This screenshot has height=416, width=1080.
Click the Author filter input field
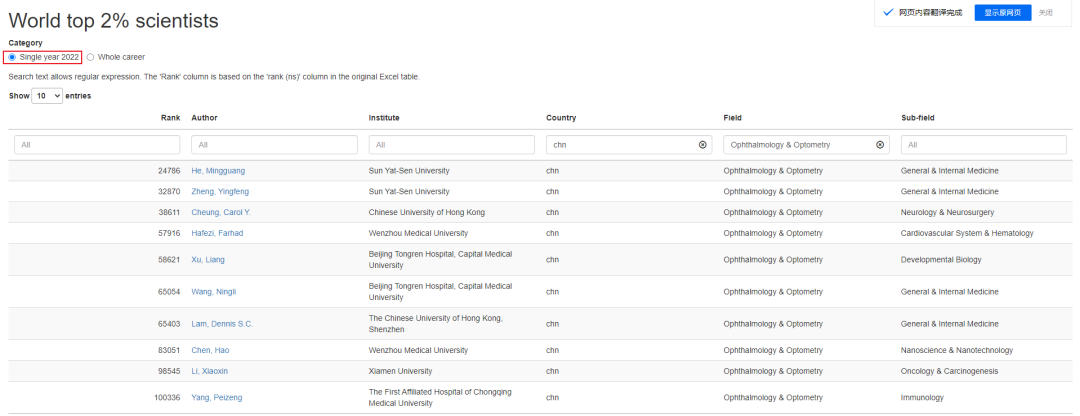(274, 145)
